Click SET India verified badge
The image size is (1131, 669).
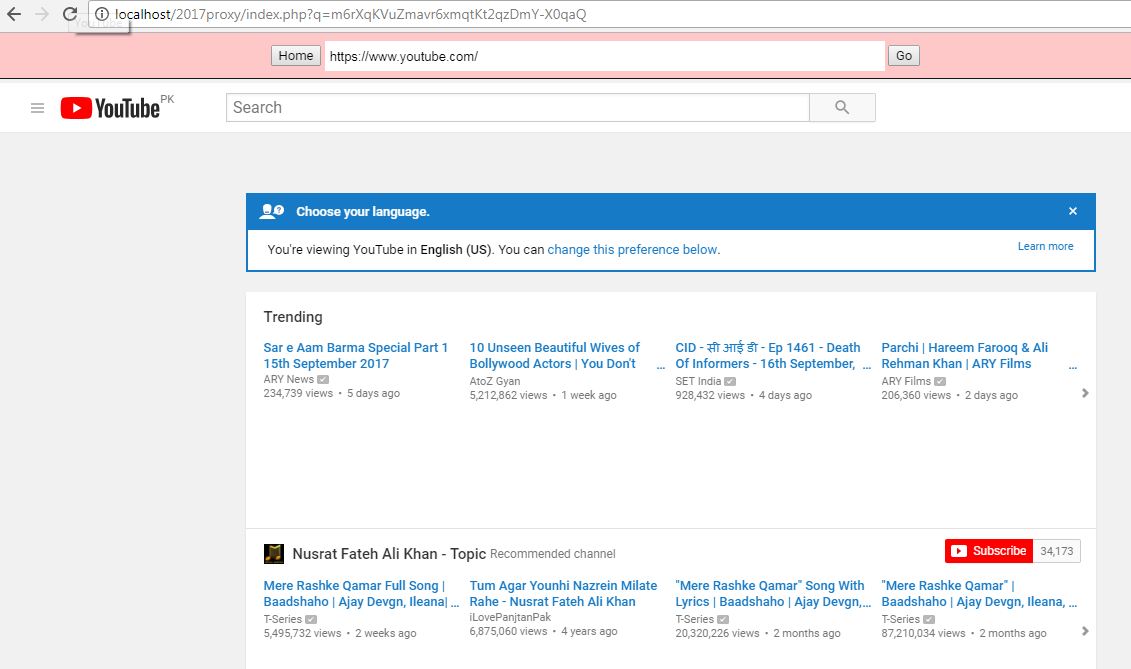click(730, 382)
